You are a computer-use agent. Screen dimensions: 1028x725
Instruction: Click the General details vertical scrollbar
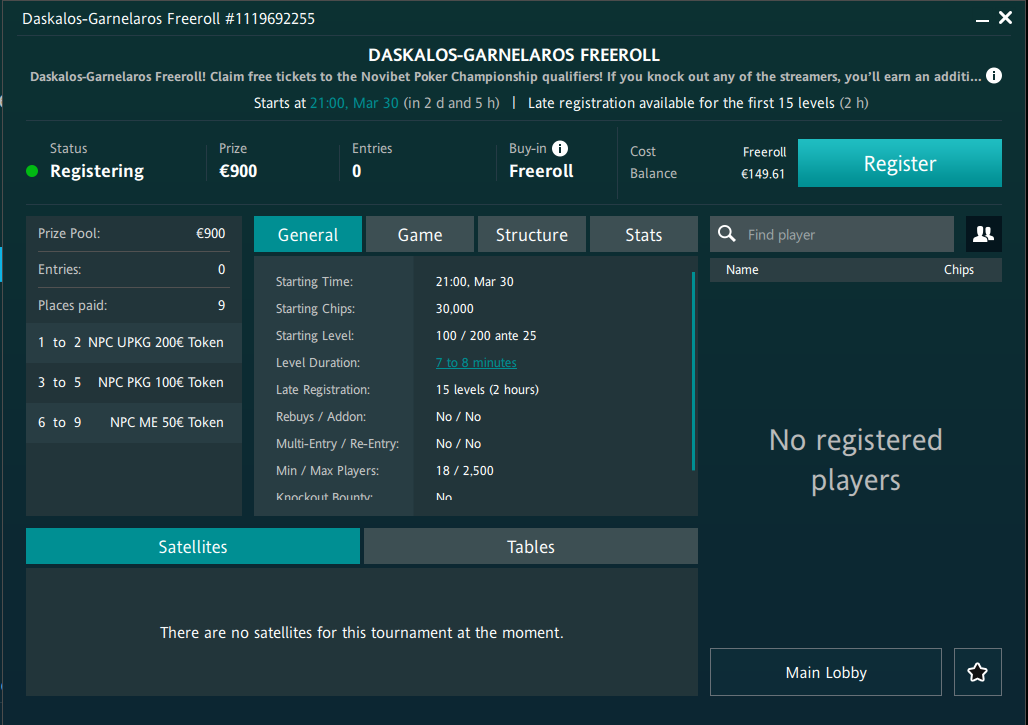(693, 370)
